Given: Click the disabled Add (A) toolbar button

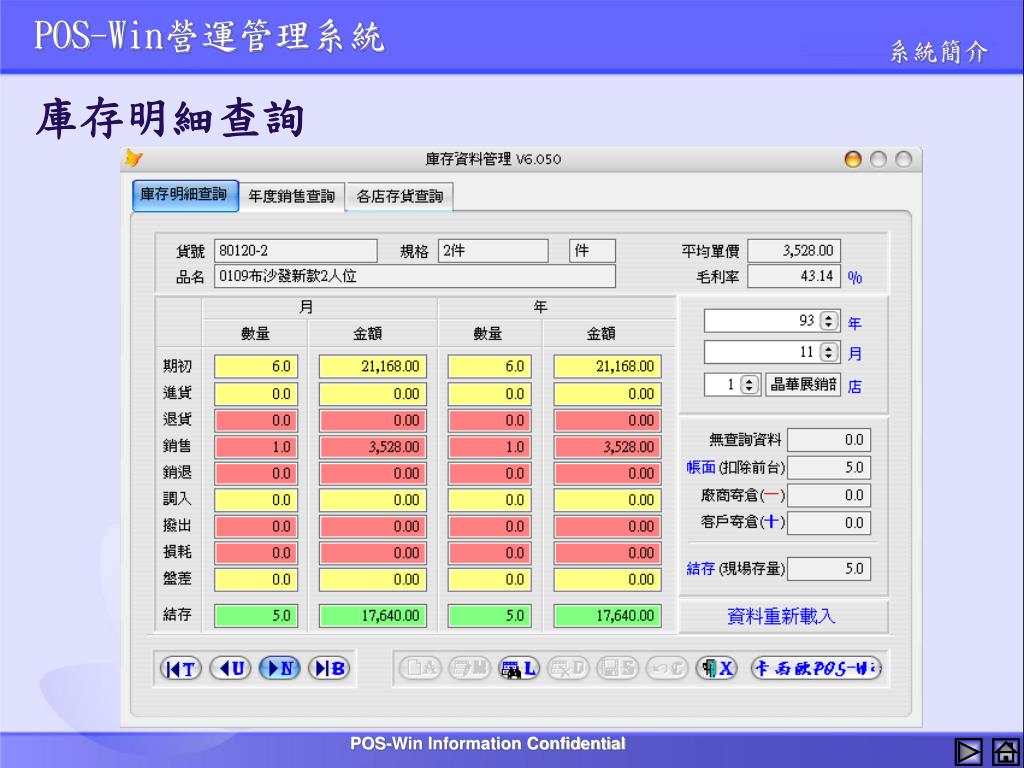Looking at the screenshot, I should 420,669.
